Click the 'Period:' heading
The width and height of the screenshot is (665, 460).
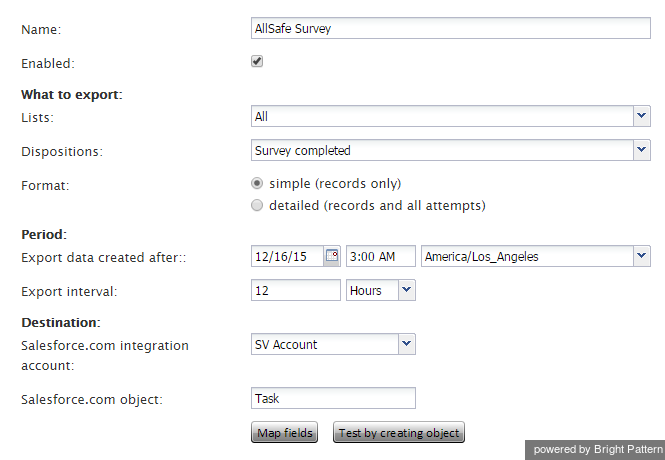pos(44,234)
